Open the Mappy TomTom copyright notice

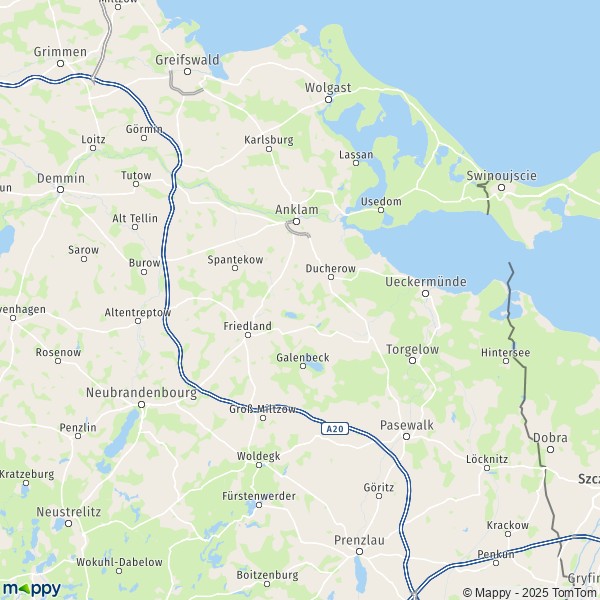531,593
